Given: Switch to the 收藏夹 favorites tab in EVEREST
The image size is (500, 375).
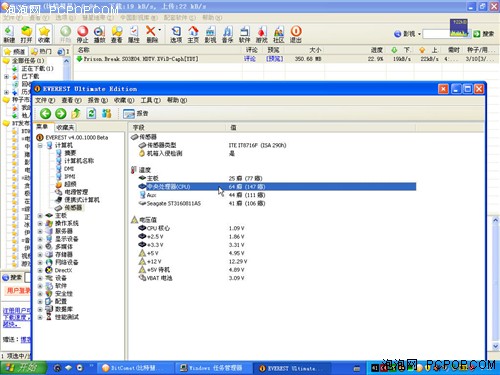Looking at the screenshot, I should (x=65, y=127).
